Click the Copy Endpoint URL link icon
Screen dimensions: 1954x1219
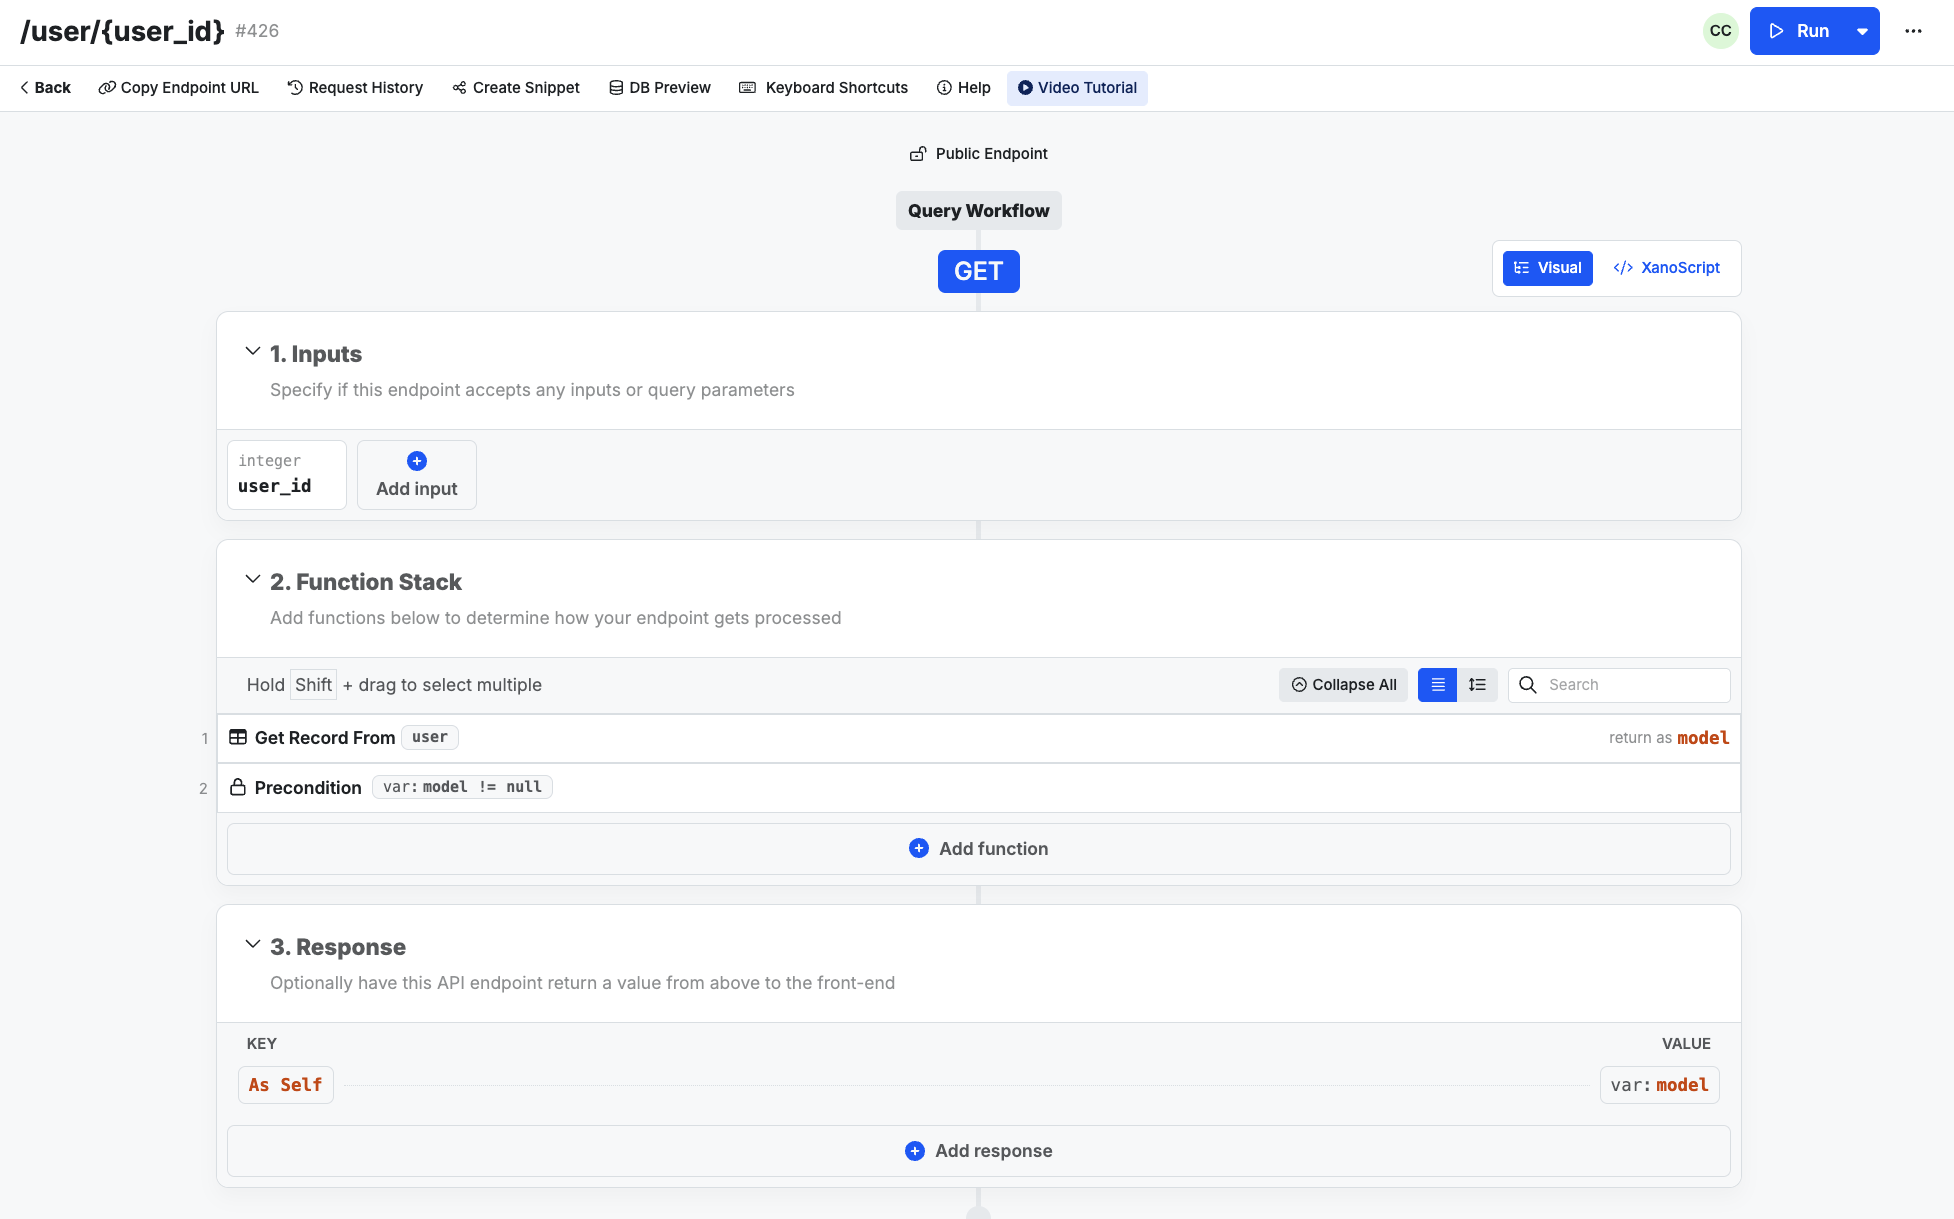(x=106, y=88)
